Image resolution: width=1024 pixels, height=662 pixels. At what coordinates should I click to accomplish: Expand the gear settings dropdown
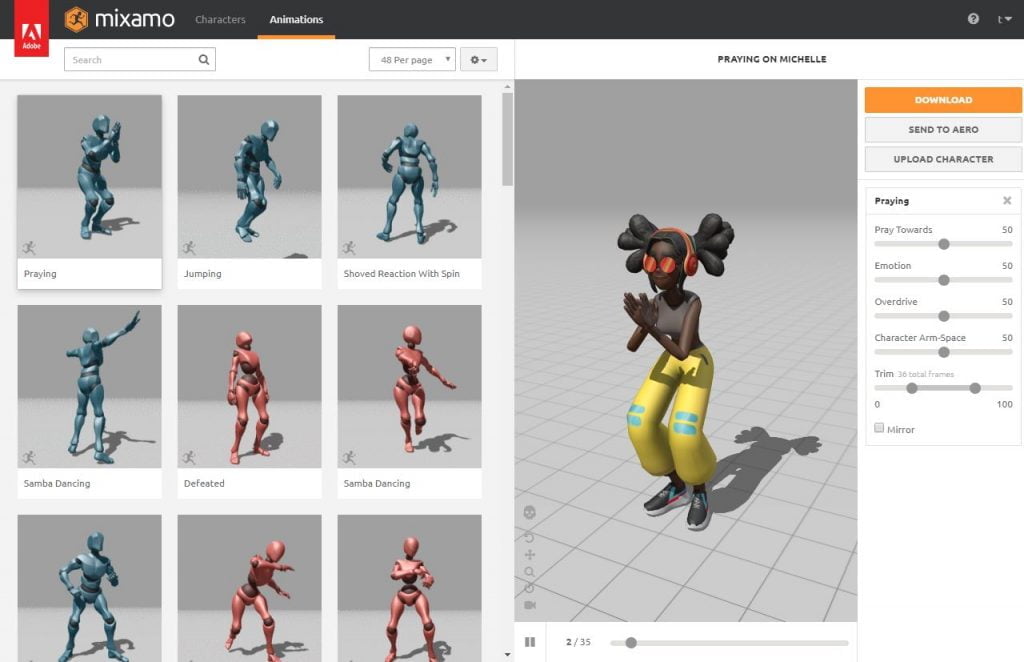[478, 60]
